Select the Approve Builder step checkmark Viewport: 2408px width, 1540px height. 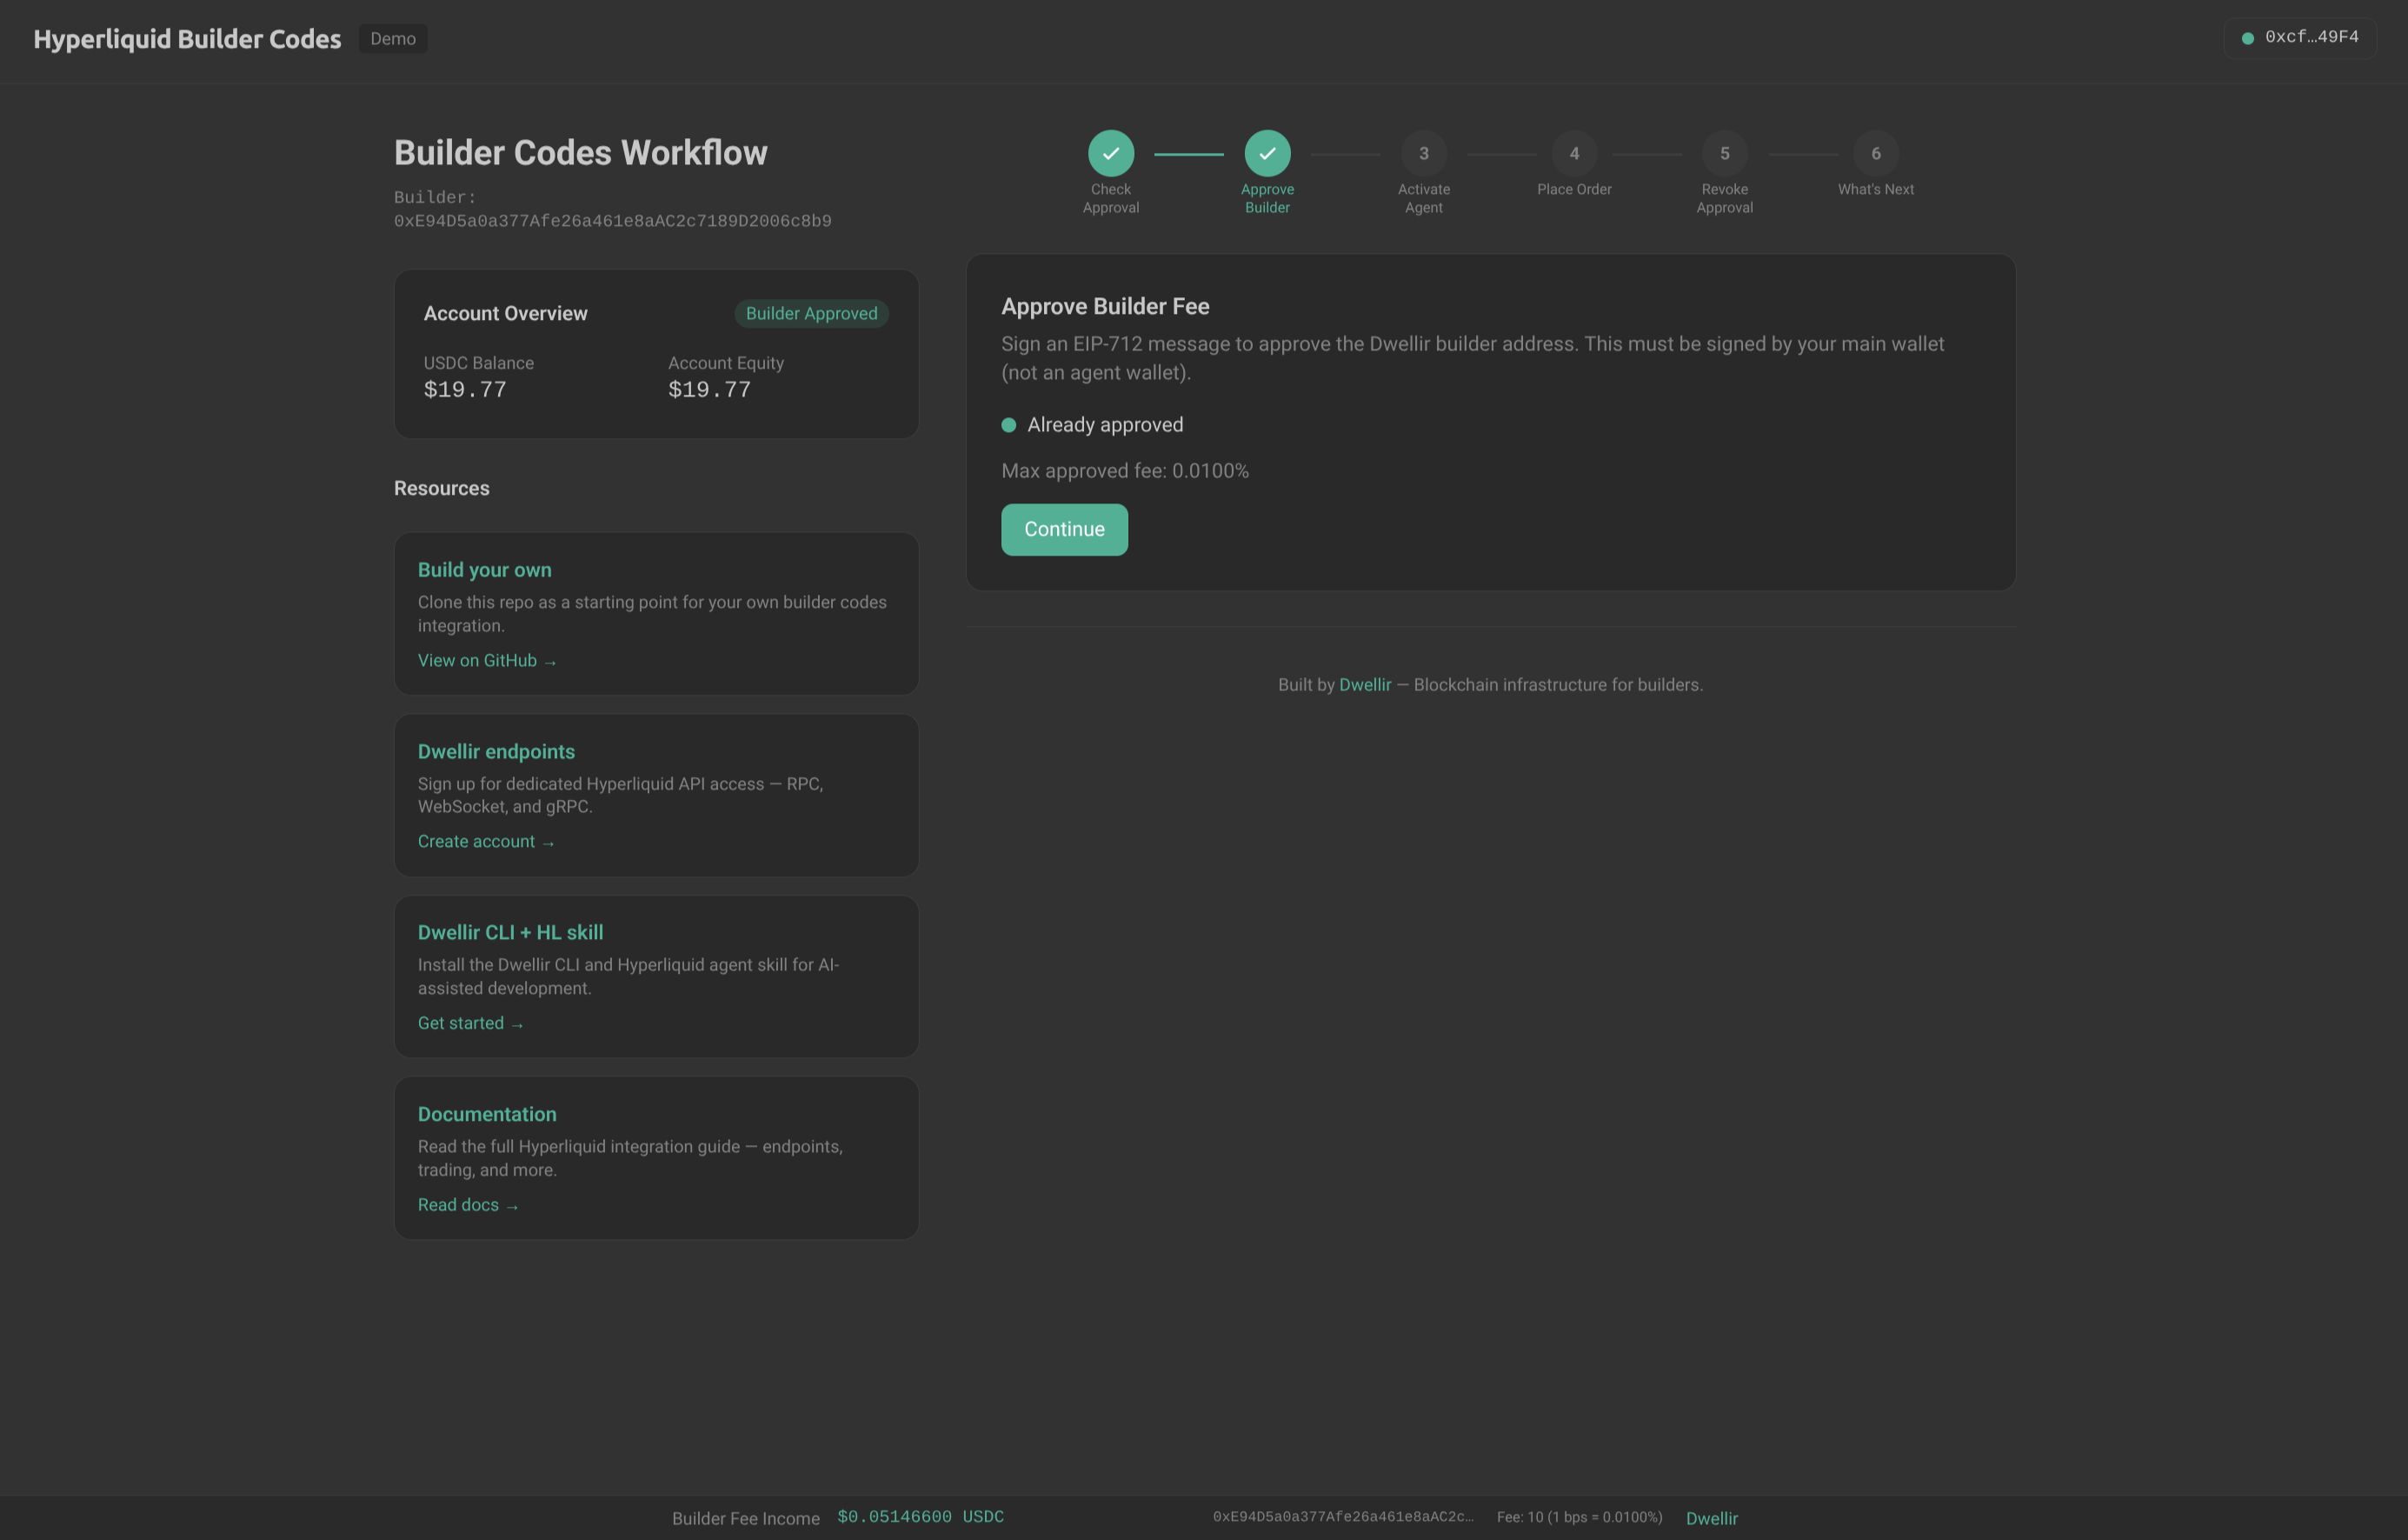[1267, 153]
